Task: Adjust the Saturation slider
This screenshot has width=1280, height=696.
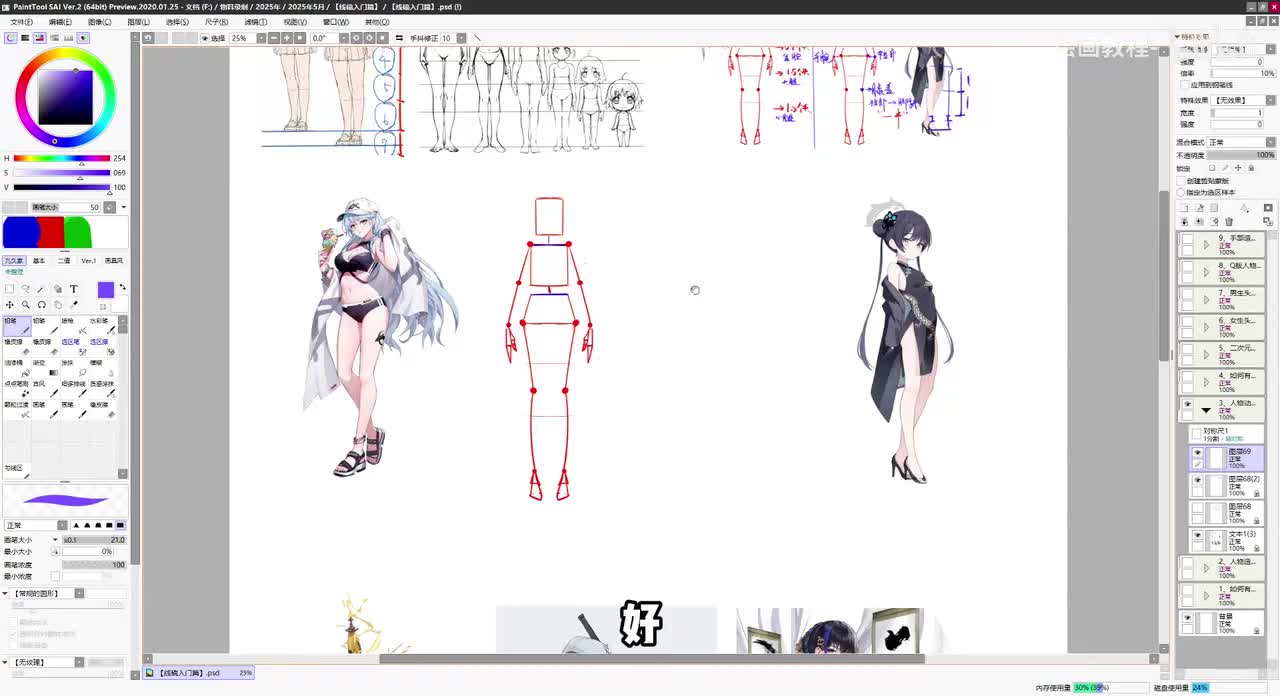Action: (x=61, y=173)
